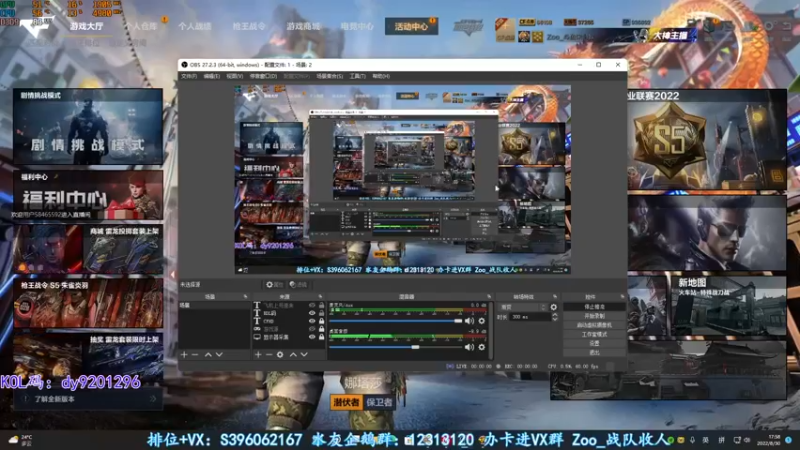Open 停靠窗口(D) menu in OBS
Viewport: 800px width, 450px height.
pyautogui.click(x=263, y=76)
